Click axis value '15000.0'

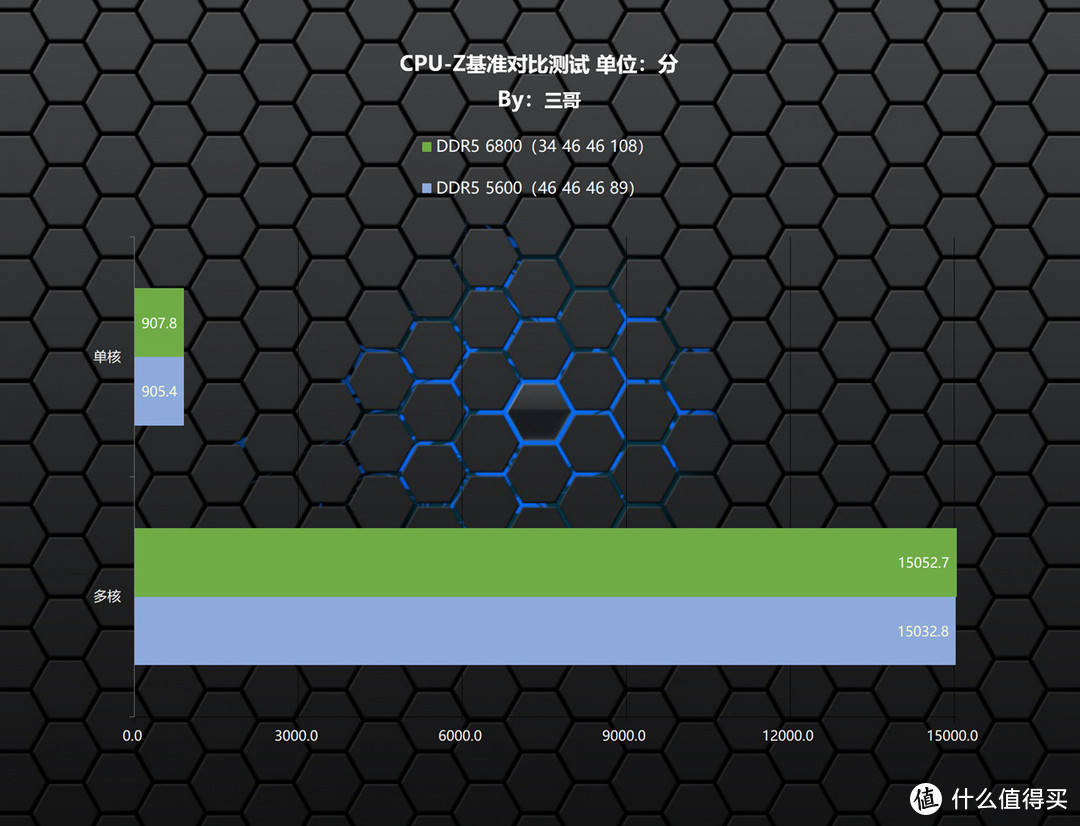click(x=952, y=736)
